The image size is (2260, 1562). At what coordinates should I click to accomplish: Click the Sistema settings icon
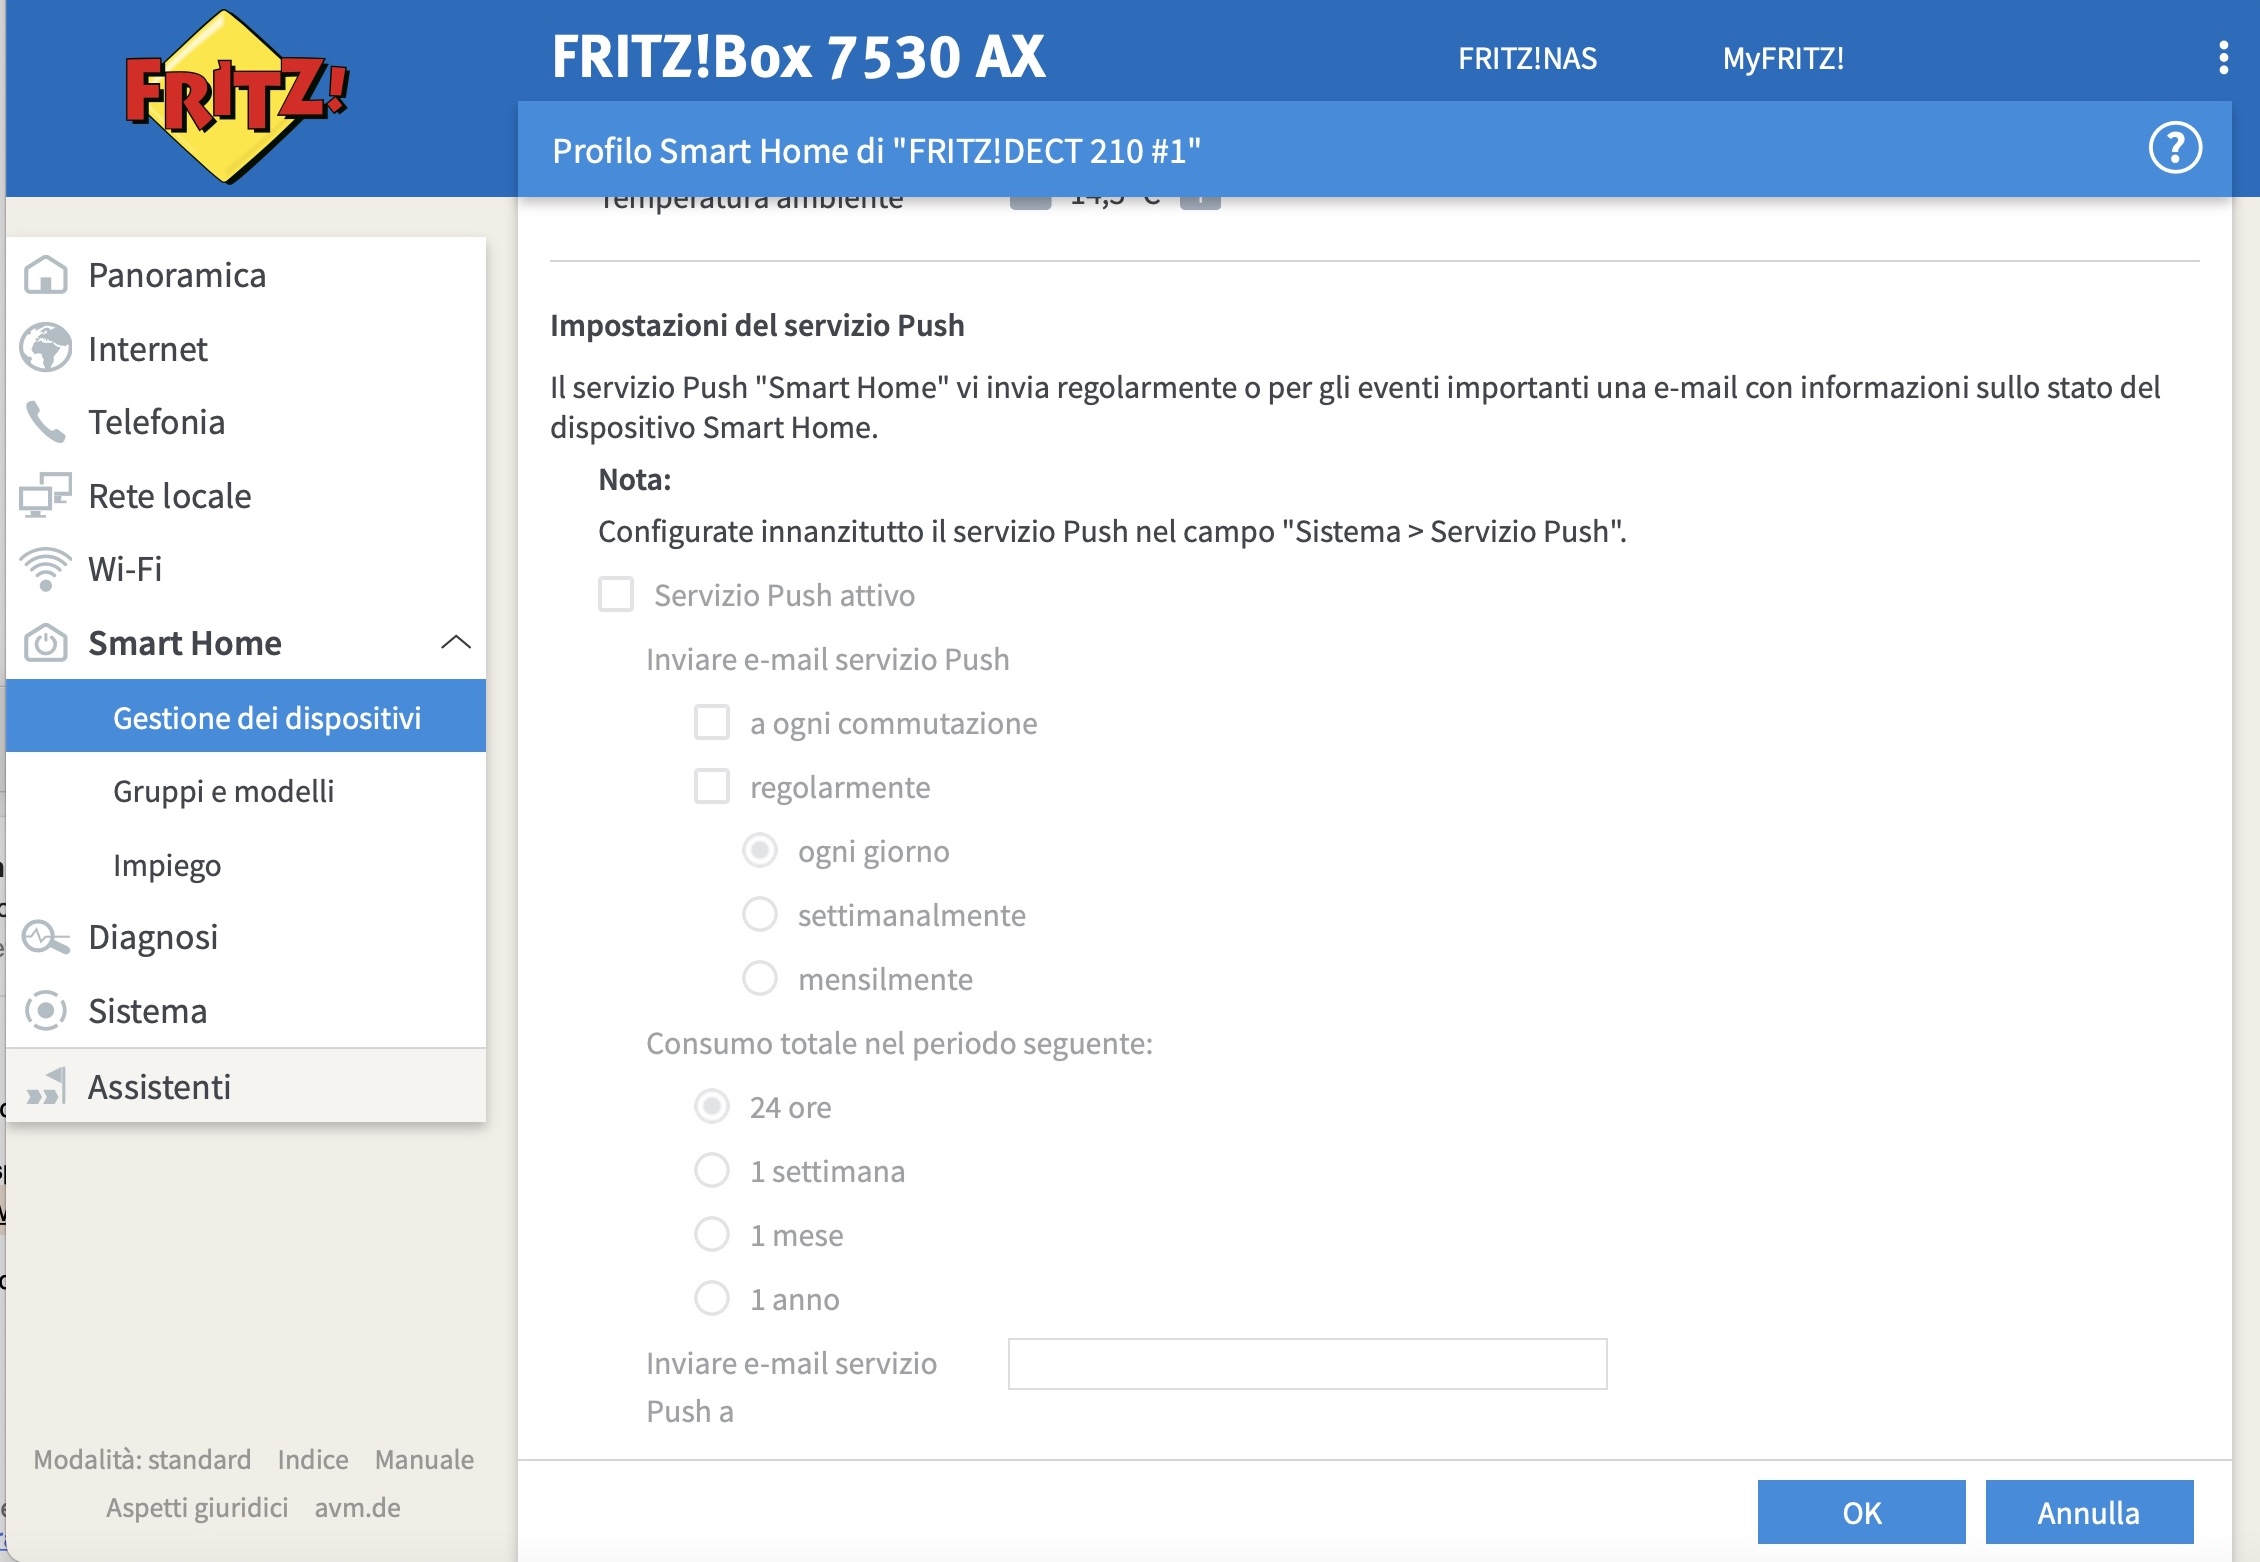[x=46, y=1011]
